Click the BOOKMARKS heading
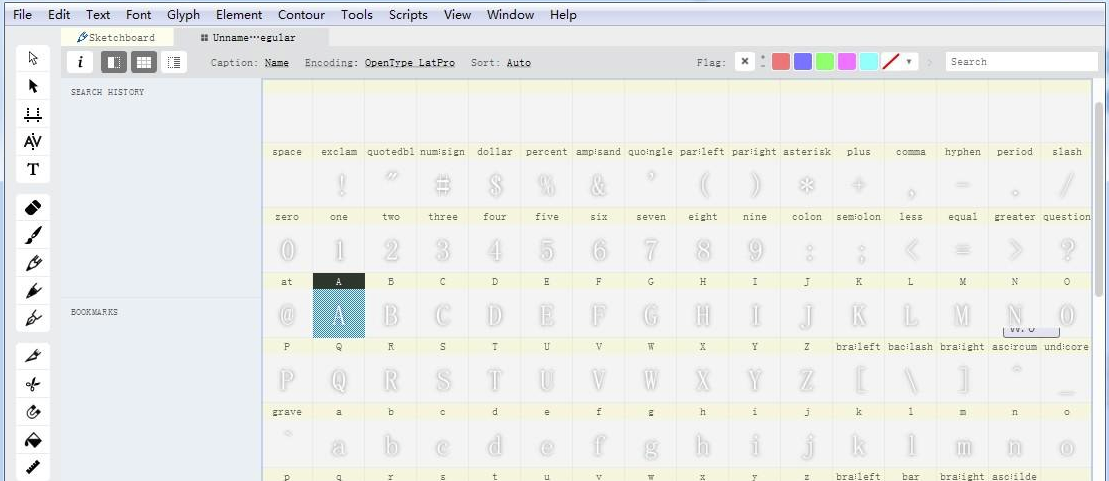1109x481 pixels. click(94, 312)
